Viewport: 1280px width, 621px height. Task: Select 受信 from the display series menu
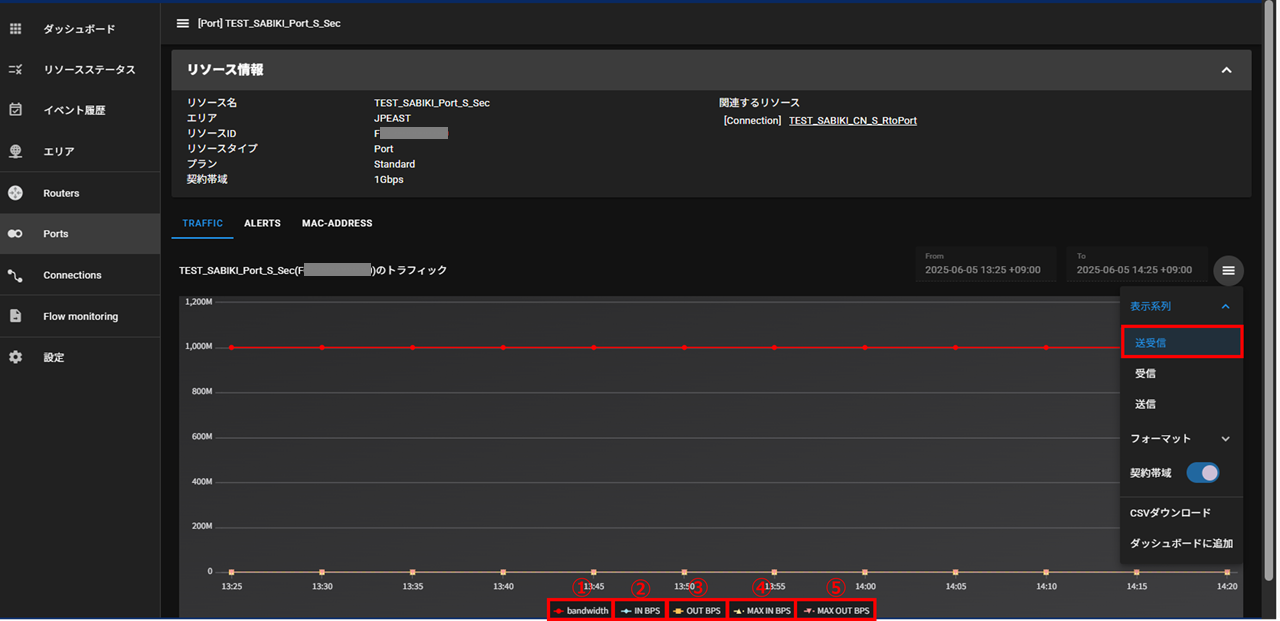1145,373
